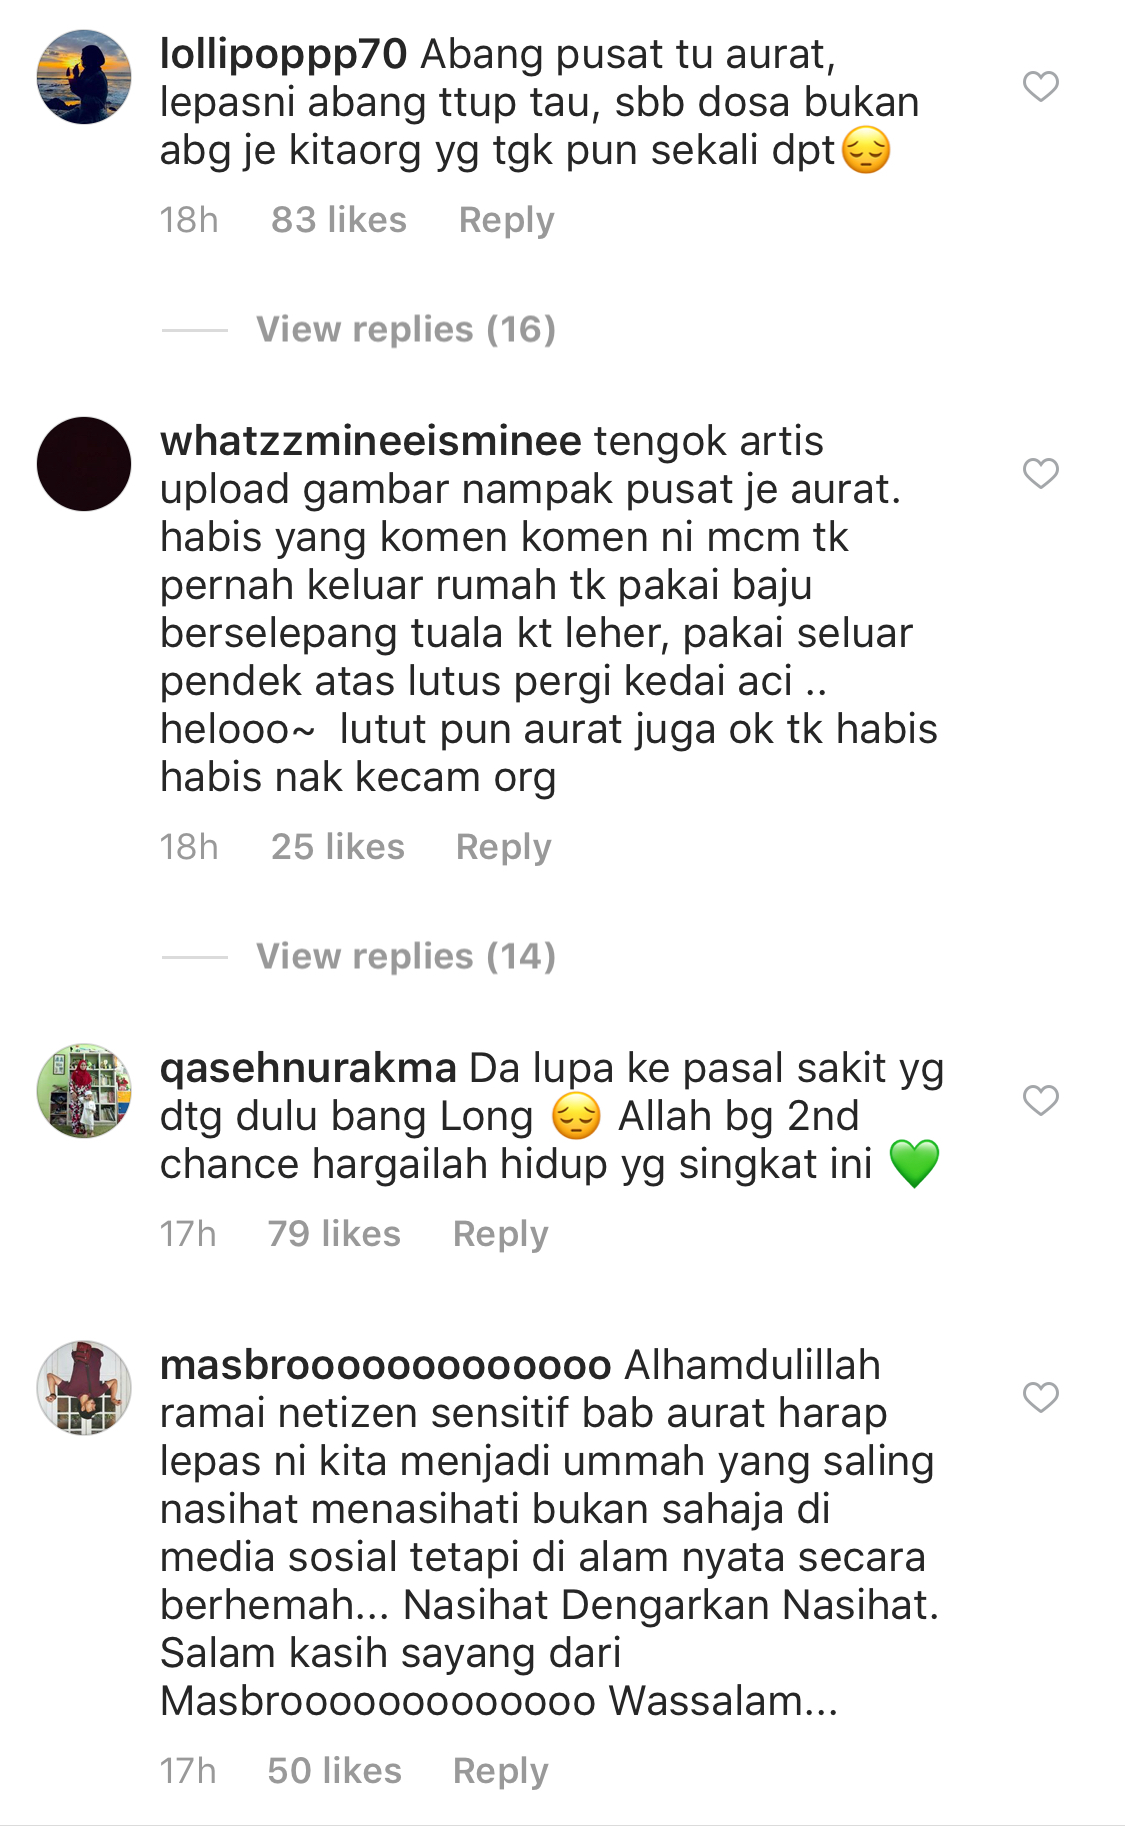The image size is (1125, 1830).
Task: Like lollipoppp70's comment with heart icon
Action: 1040,87
